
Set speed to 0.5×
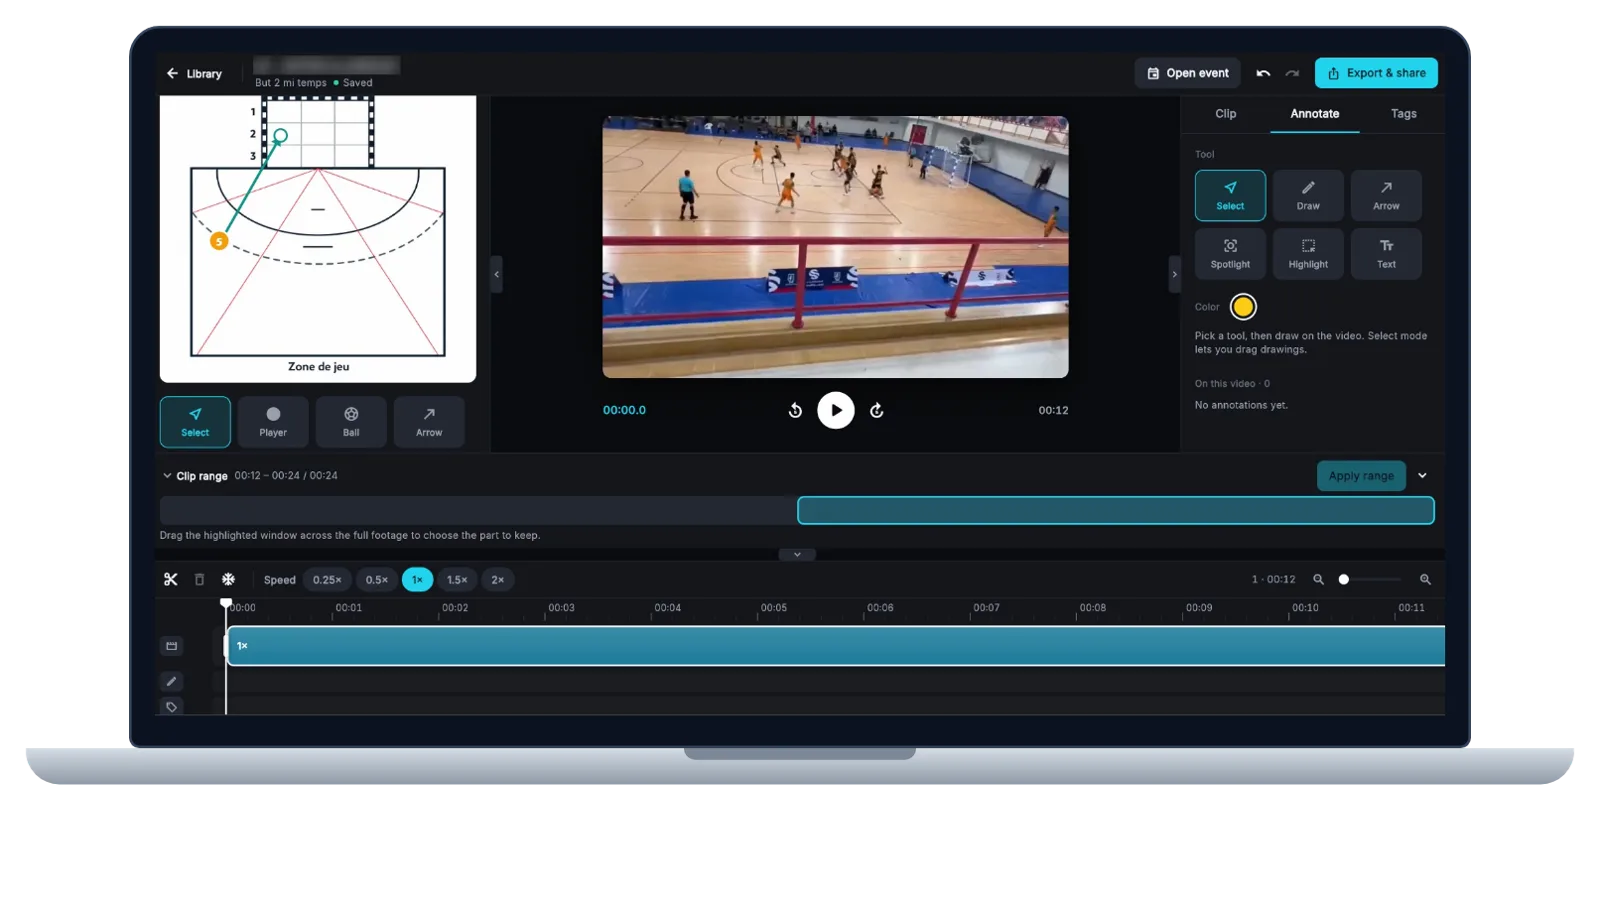coord(376,580)
